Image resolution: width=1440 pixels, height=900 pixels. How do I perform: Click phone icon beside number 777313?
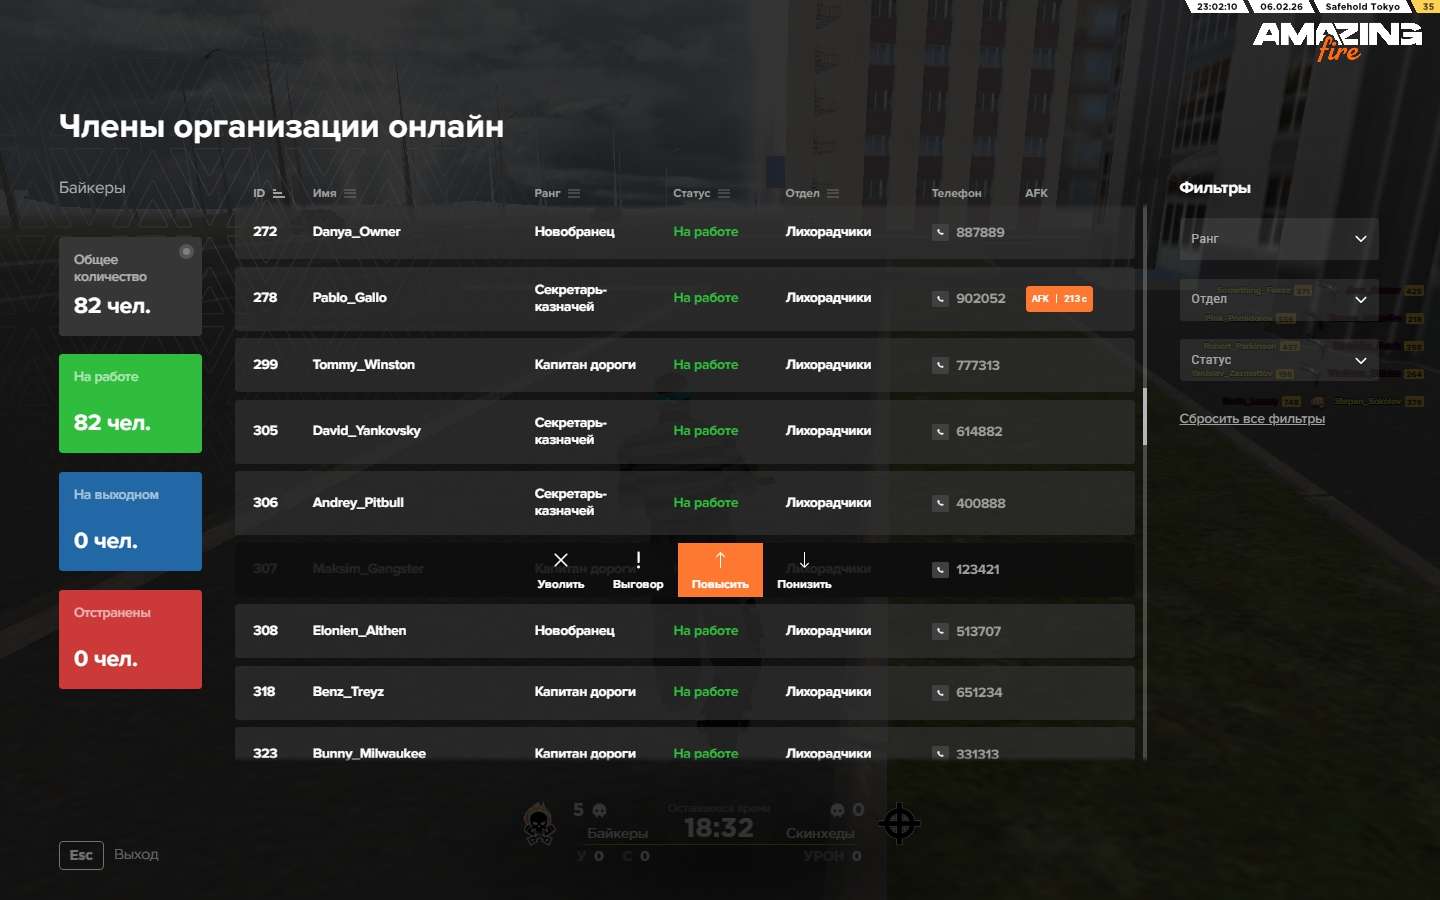940,365
